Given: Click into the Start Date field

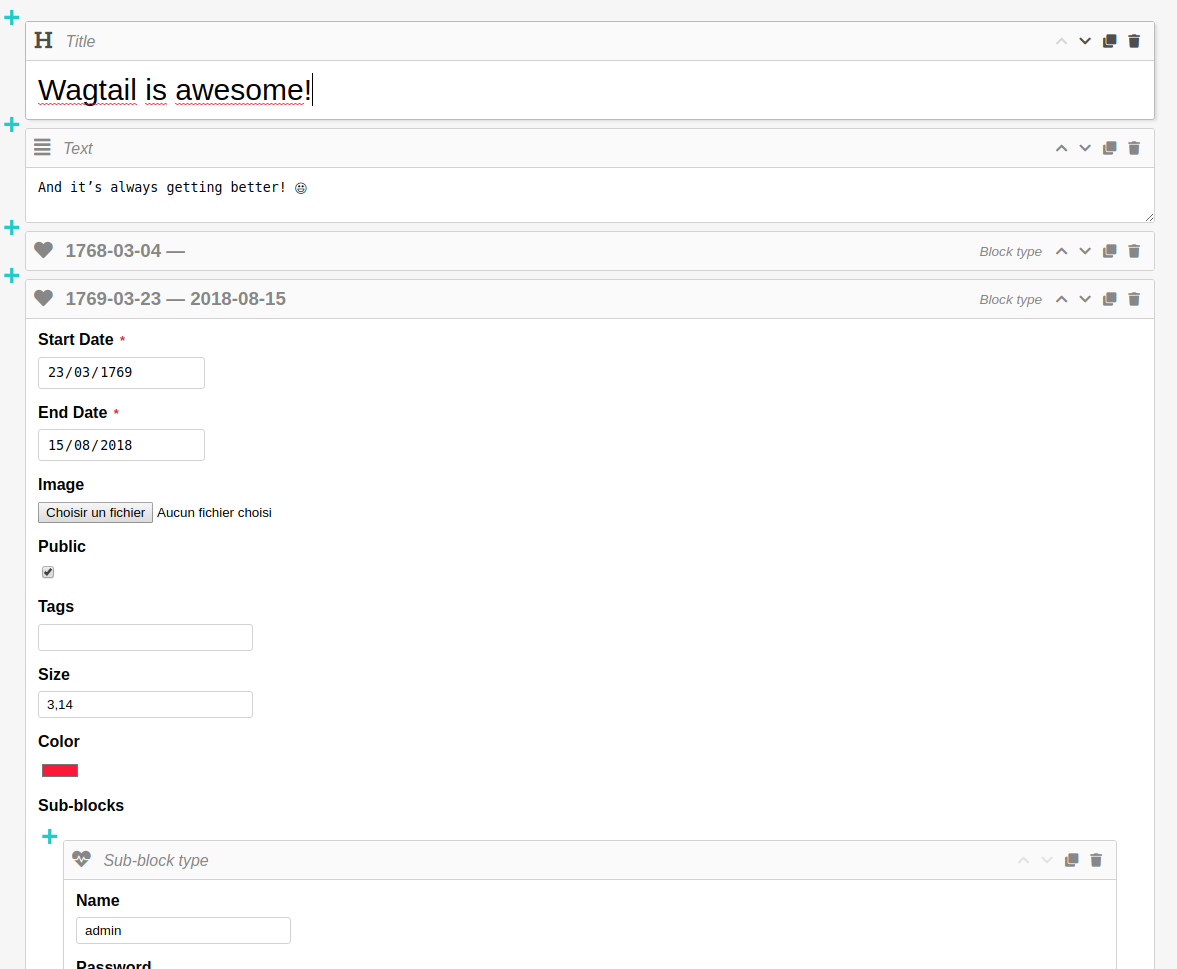Looking at the screenshot, I should point(121,372).
